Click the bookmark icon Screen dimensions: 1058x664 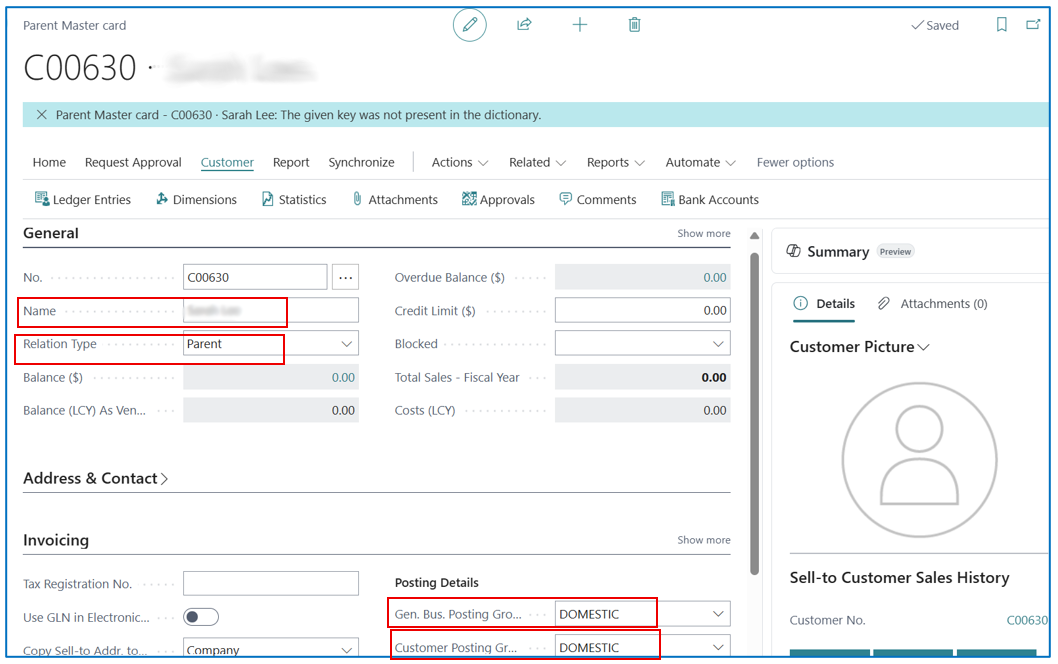click(1001, 25)
